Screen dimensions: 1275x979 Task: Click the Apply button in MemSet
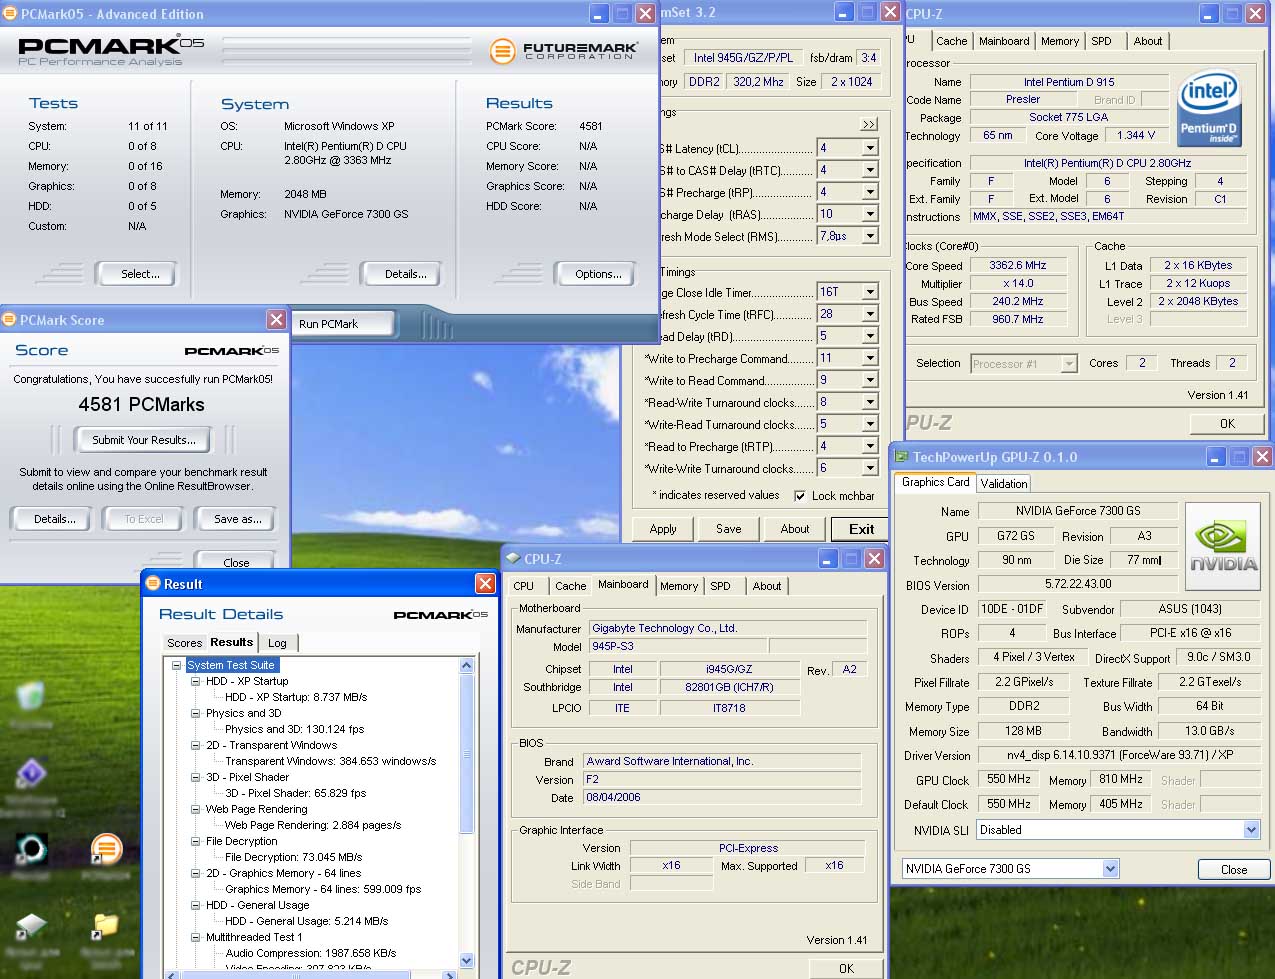click(x=663, y=529)
